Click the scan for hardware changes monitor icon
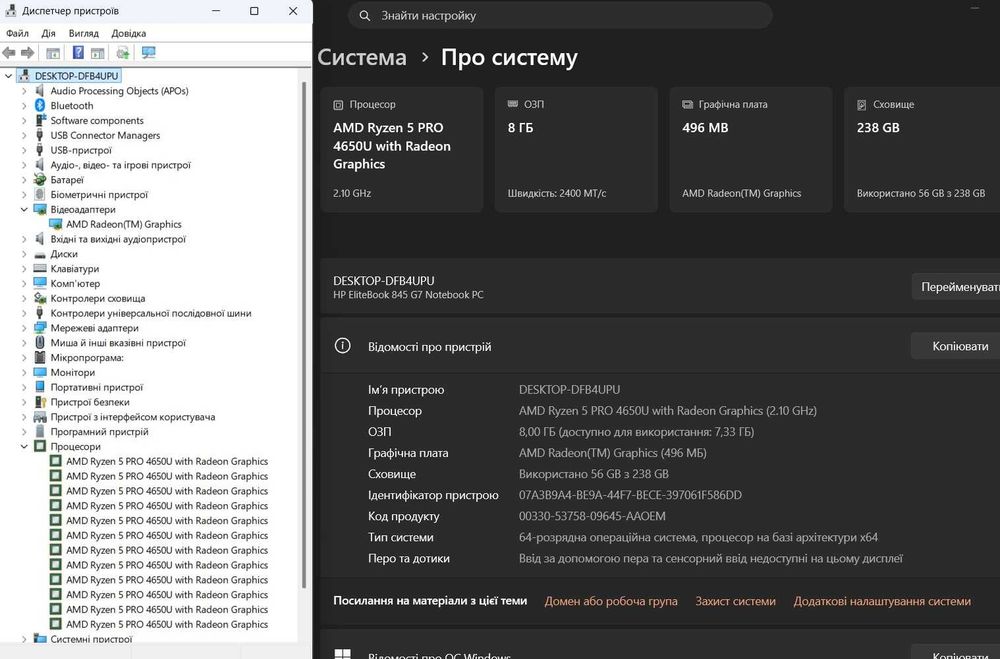Screen dimensions: 1000x659 pyautogui.click(x=149, y=53)
